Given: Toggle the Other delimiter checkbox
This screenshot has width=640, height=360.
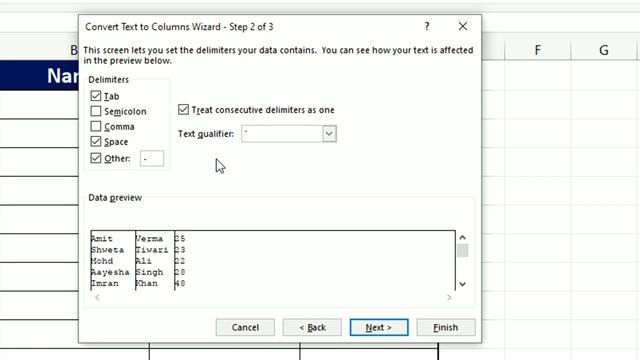Looking at the screenshot, I should click(96, 158).
